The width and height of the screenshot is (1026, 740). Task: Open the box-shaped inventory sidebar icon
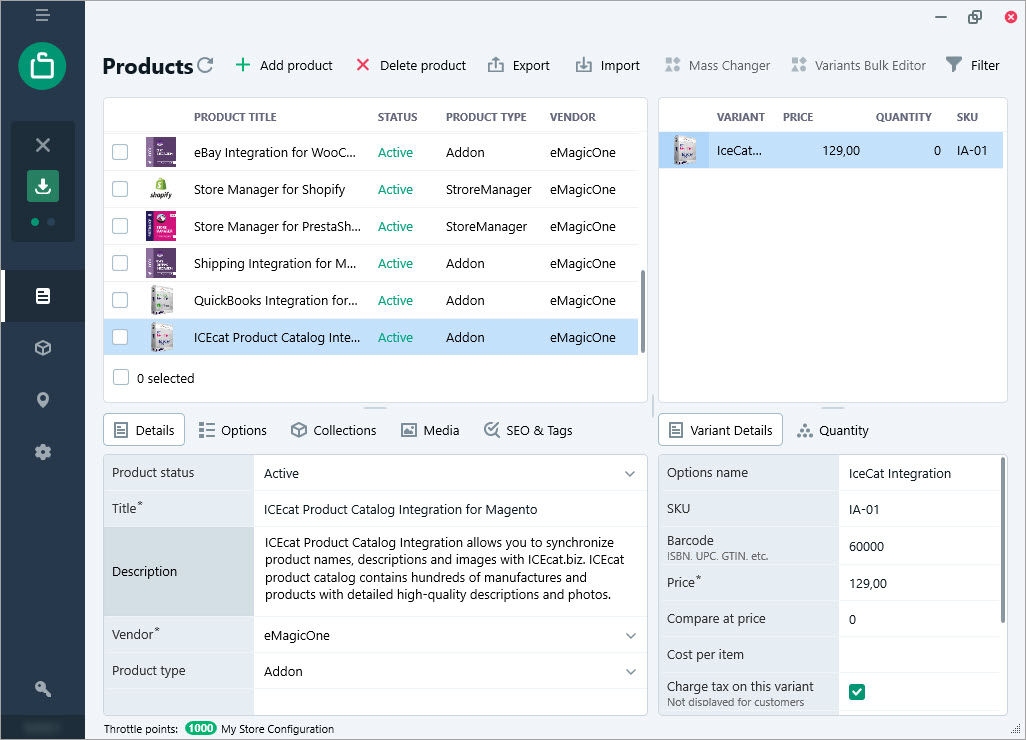43,347
